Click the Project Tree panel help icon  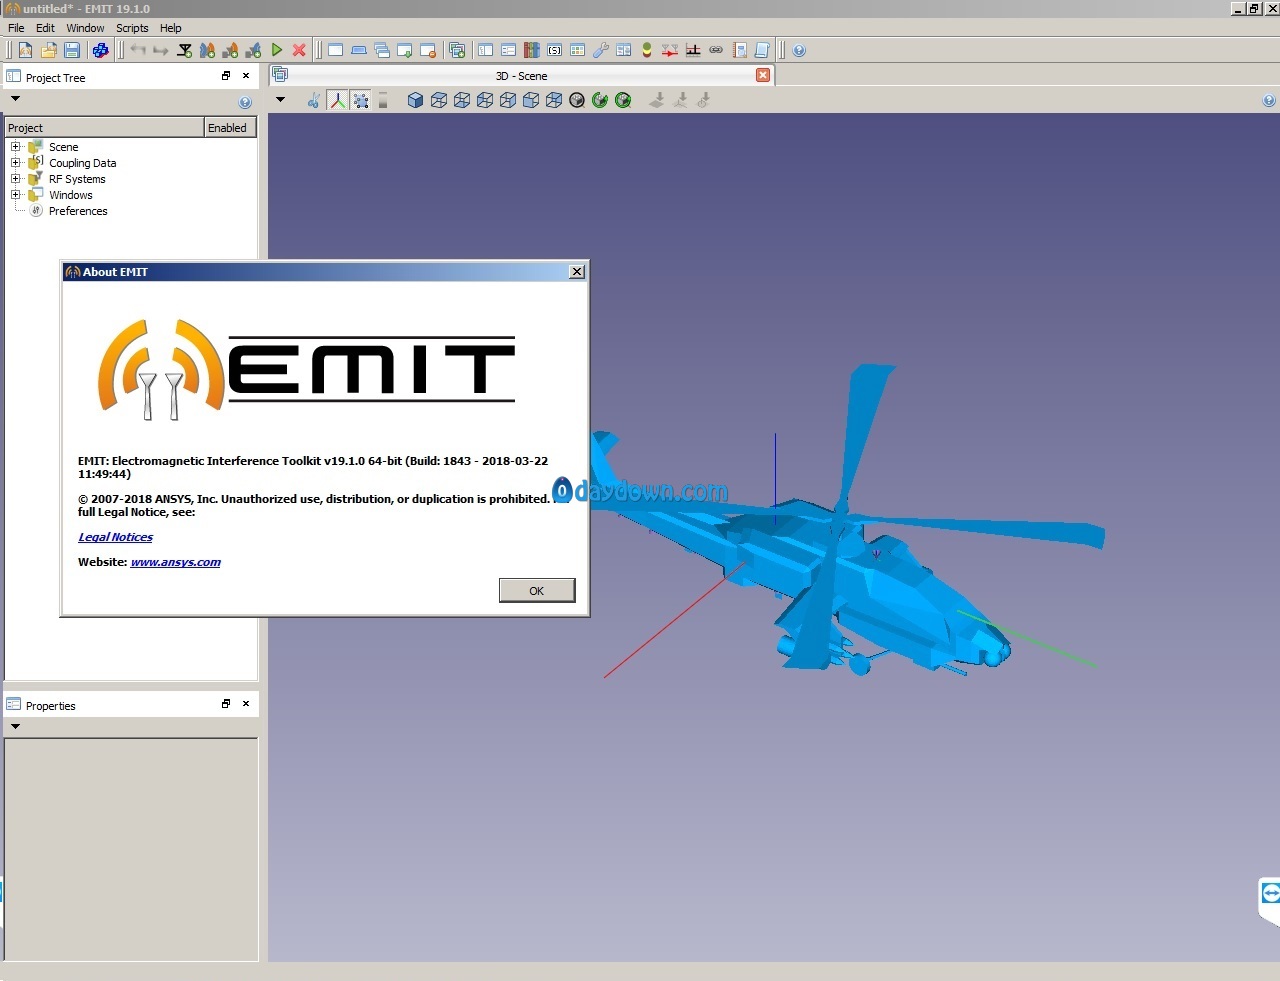pos(245,102)
